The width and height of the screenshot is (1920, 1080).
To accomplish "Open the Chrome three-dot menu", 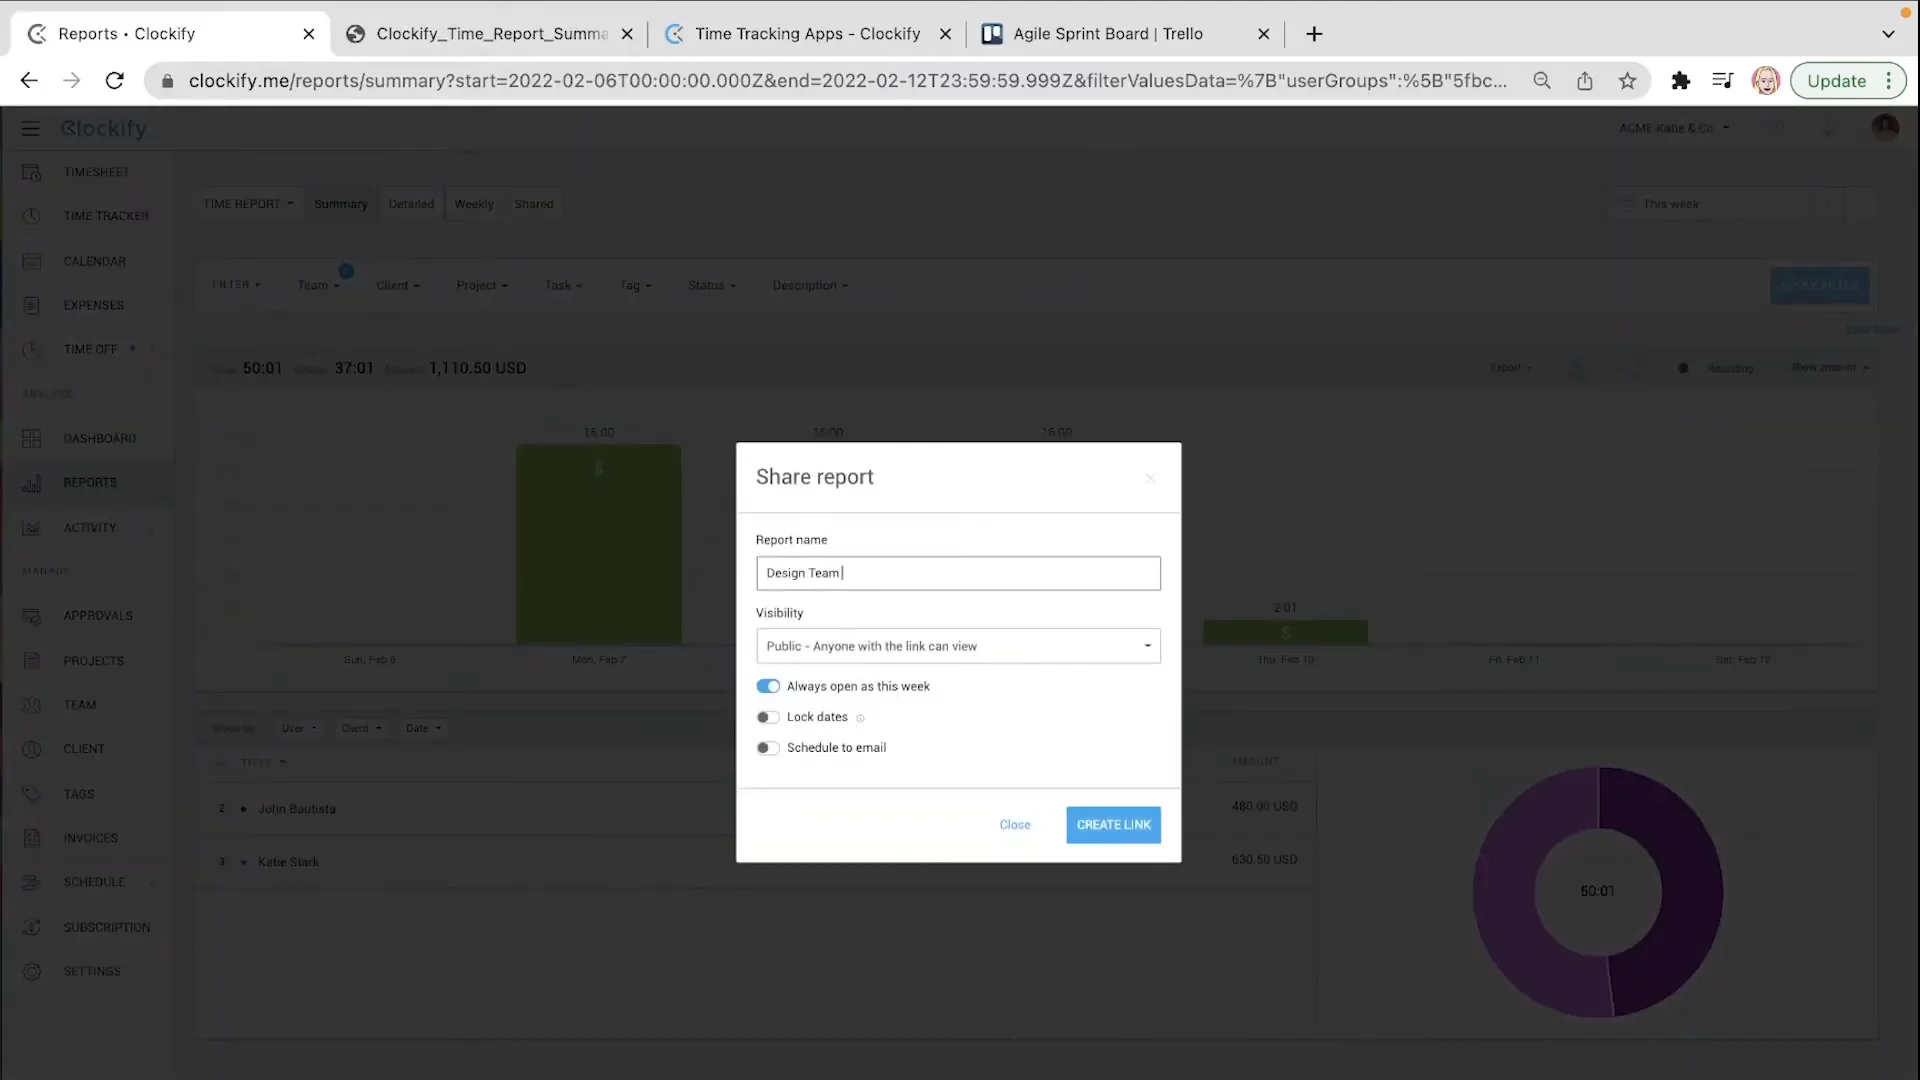I will 1889,81.
